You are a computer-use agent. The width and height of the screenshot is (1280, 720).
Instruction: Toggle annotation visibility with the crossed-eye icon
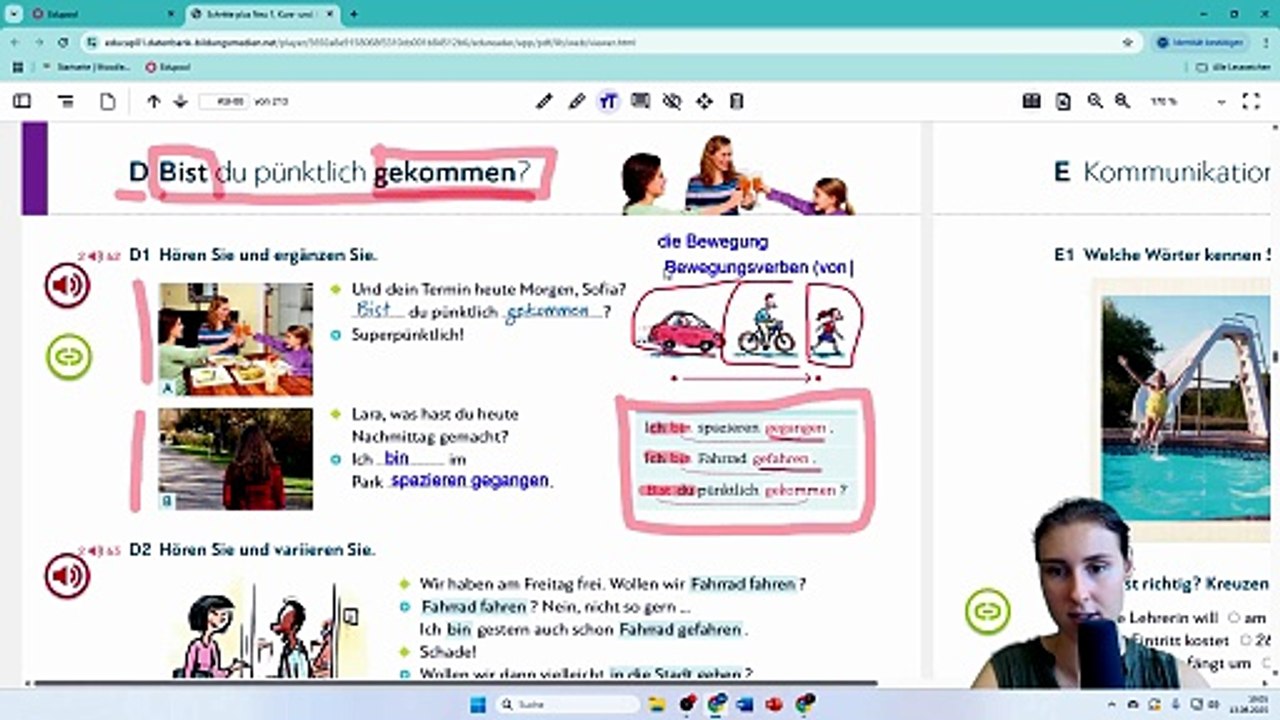tap(672, 101)
